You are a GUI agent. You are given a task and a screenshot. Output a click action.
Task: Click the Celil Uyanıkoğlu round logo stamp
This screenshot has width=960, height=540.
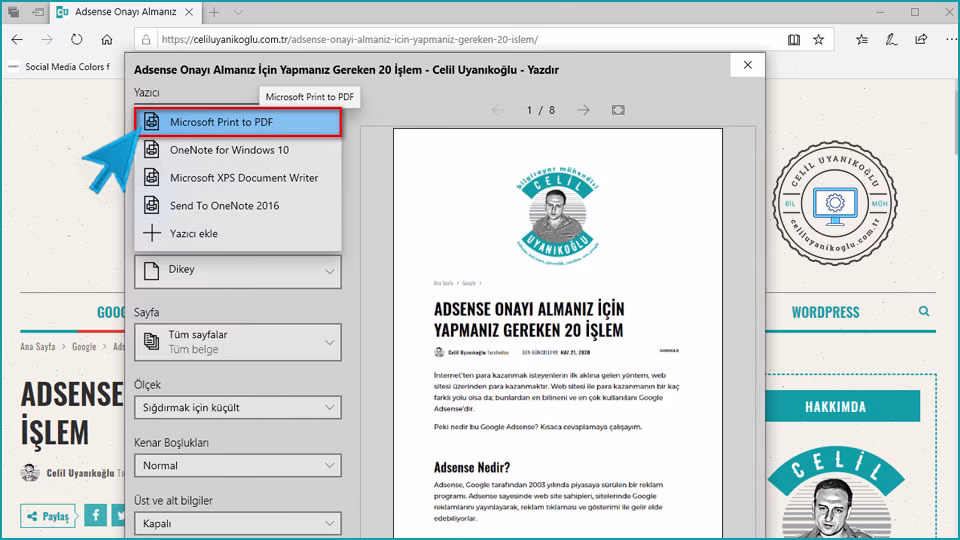pos(834,203)
